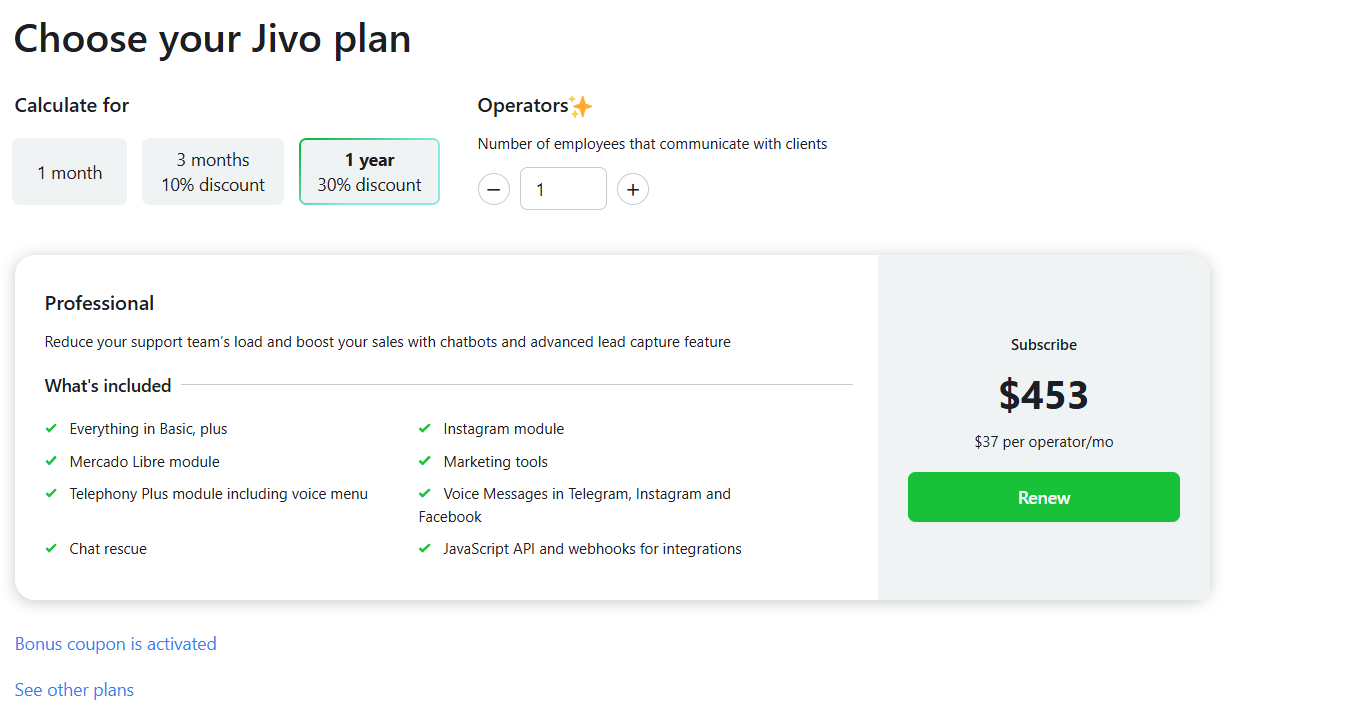Click the checkmark beside Marketing tools
This screenshot has width=1348, height=723.
[x=424, y=461]
